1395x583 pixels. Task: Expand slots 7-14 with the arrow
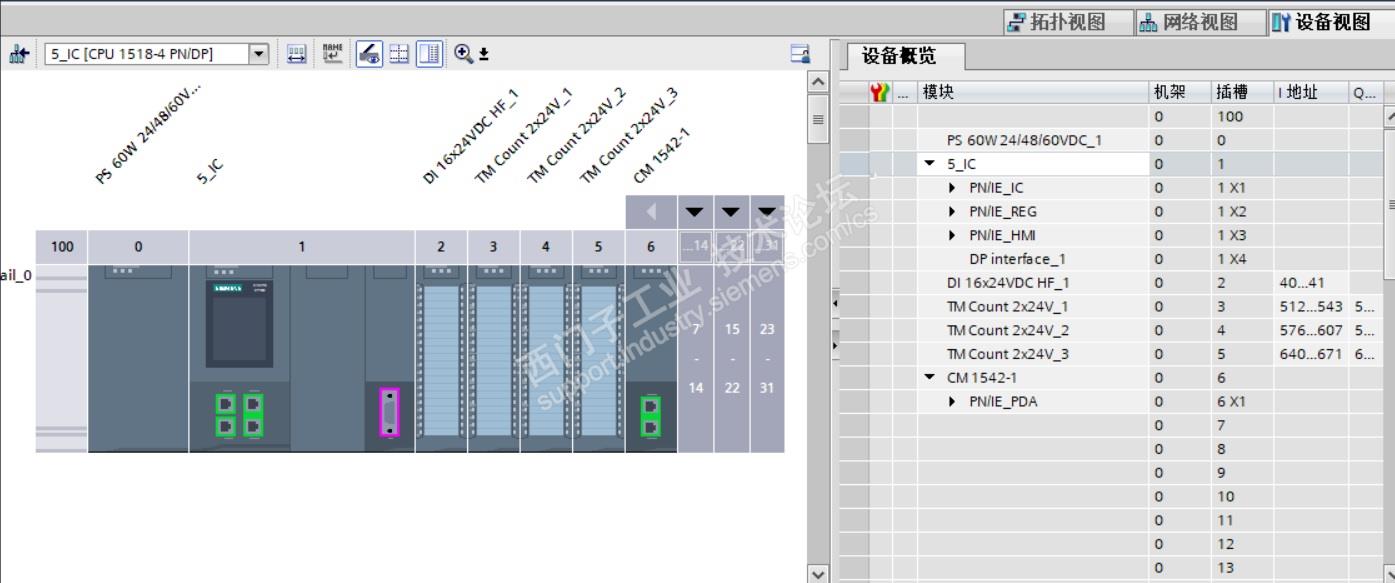tap(696, 212)
